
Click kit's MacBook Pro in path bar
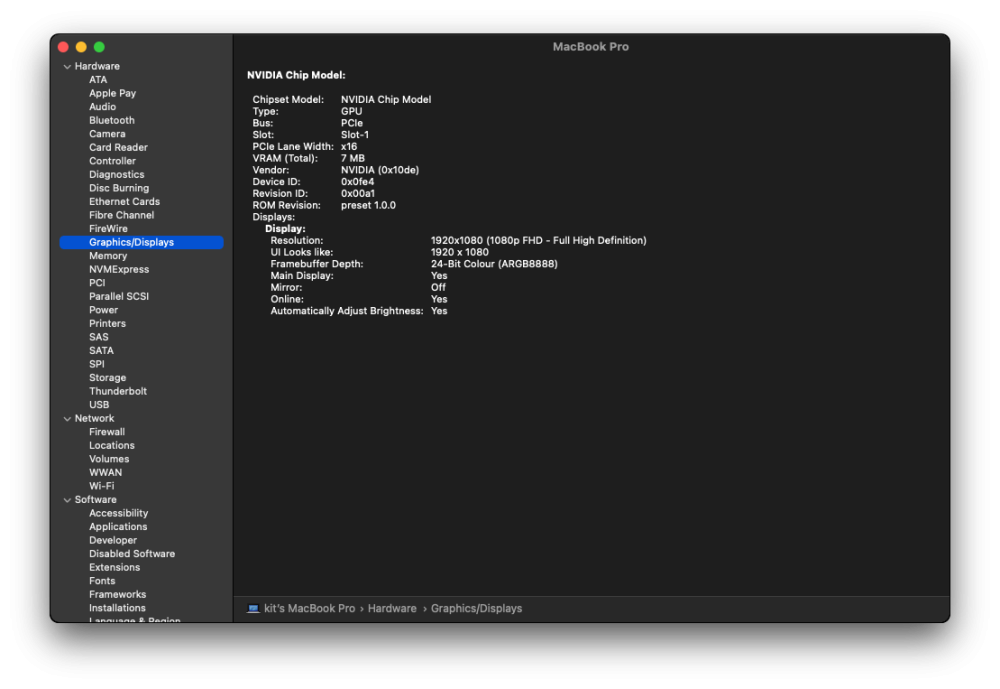tap(309, 609)
